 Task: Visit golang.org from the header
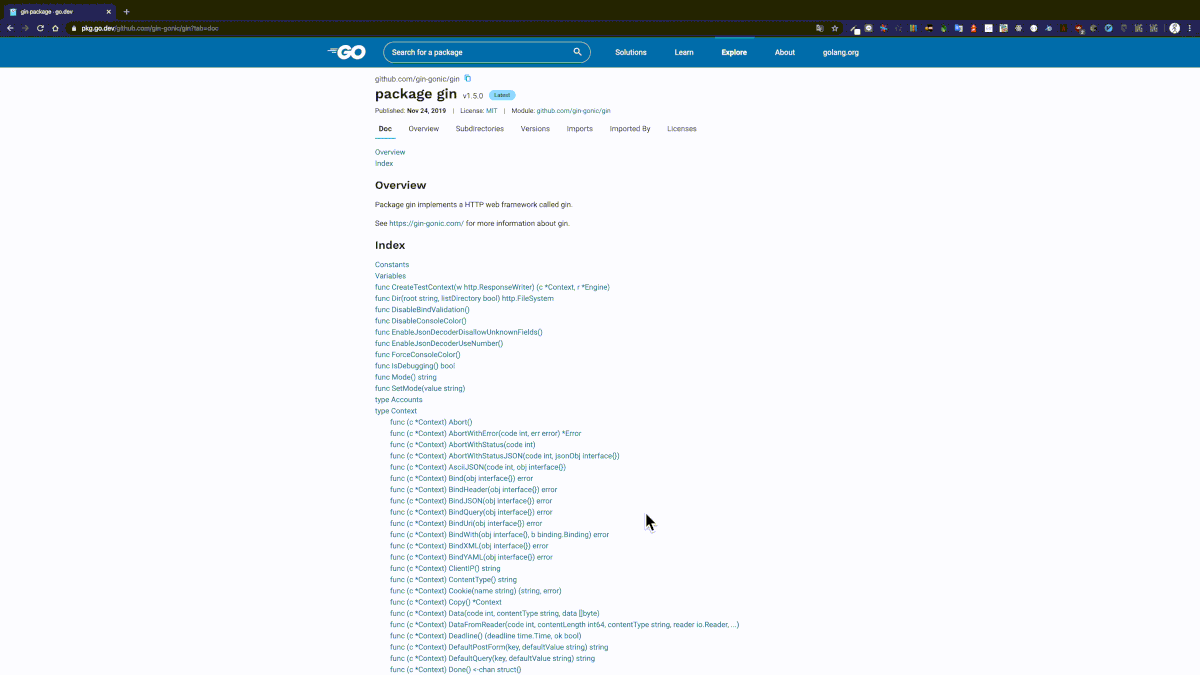click(841, 52)
